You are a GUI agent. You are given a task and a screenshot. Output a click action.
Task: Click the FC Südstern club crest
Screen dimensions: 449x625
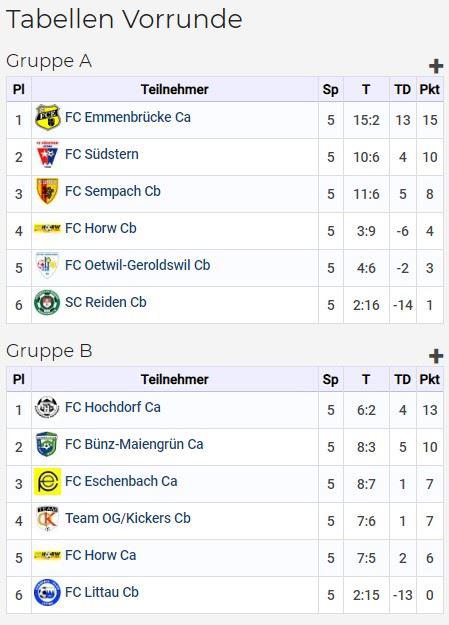point(47,154)
